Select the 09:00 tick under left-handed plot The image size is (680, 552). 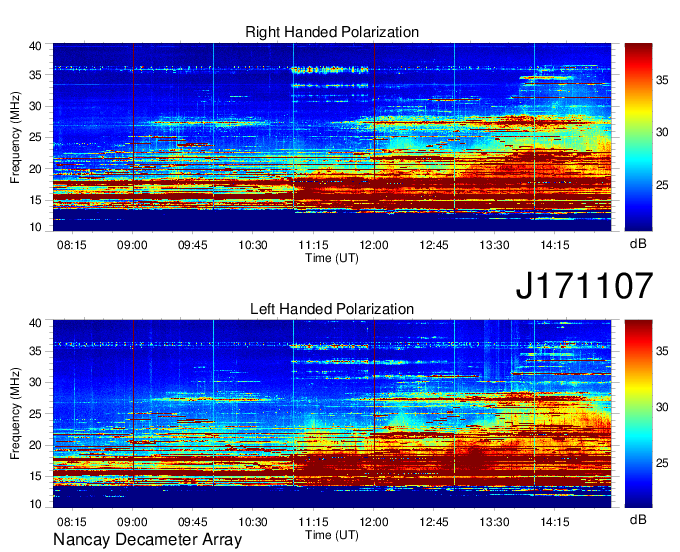132,522
